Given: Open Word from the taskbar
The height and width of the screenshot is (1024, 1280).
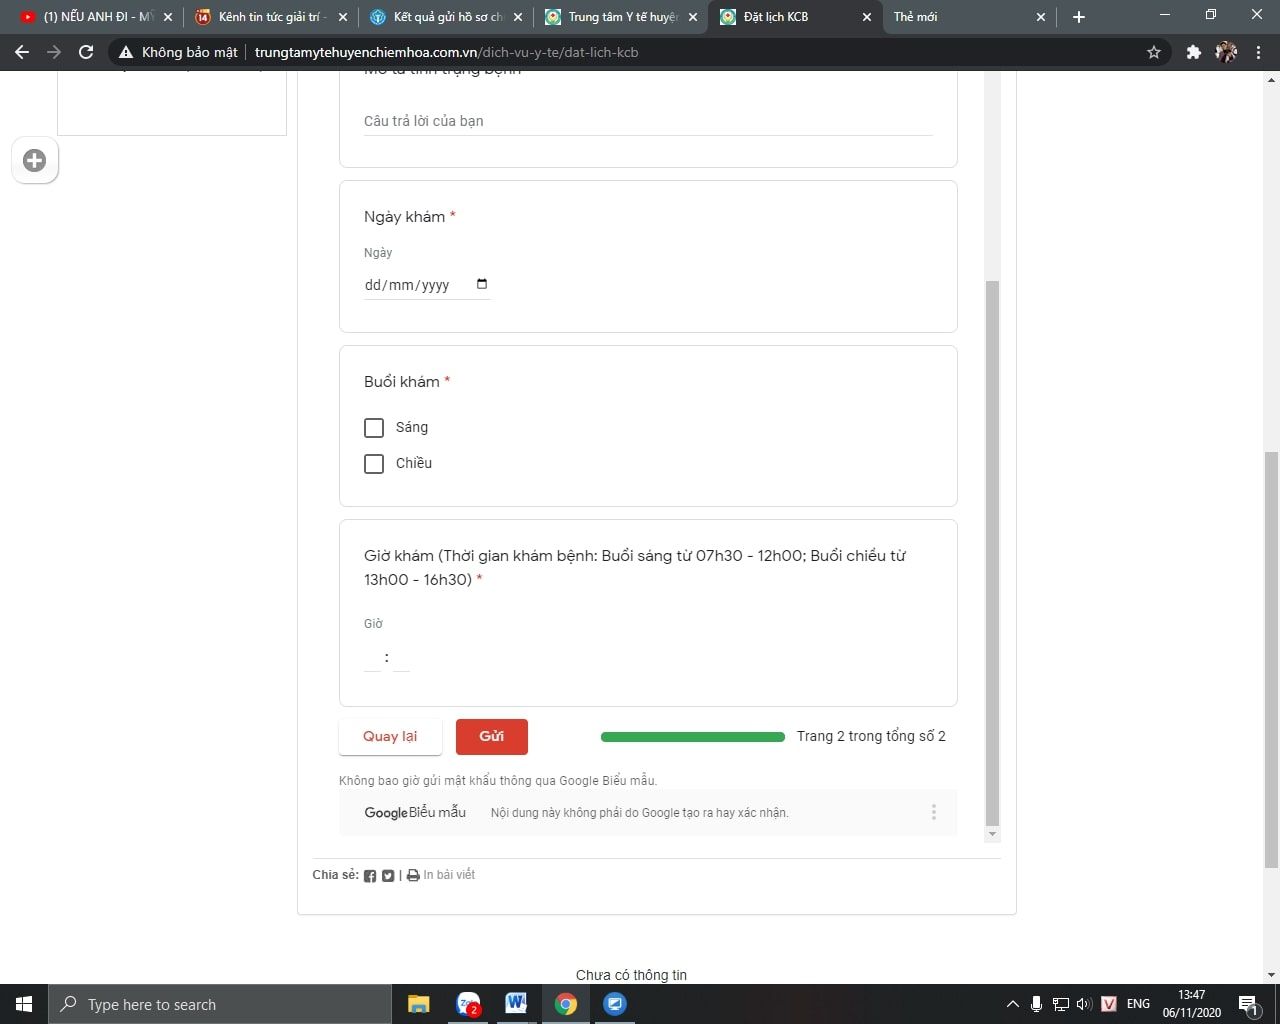Looking at the screenshot, I should (516, 1004).
